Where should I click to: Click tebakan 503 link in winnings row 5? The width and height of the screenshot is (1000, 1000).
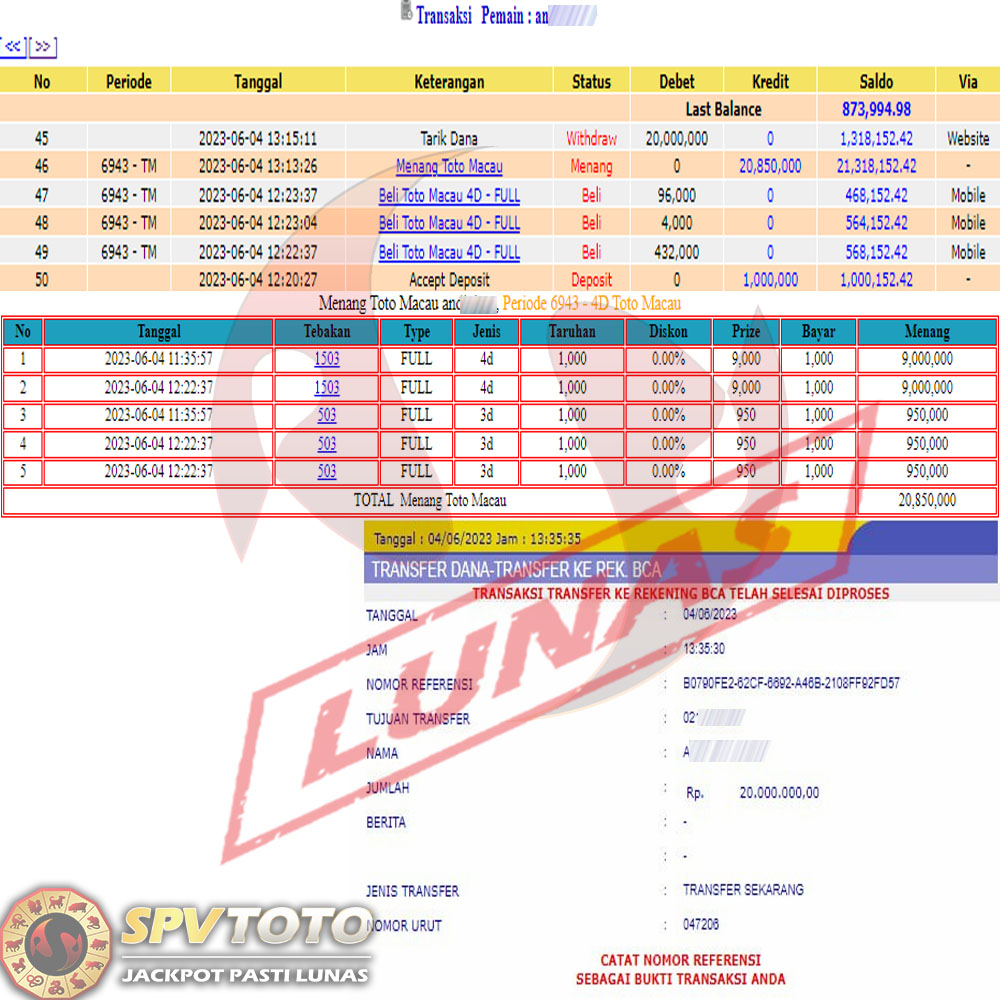327,471
